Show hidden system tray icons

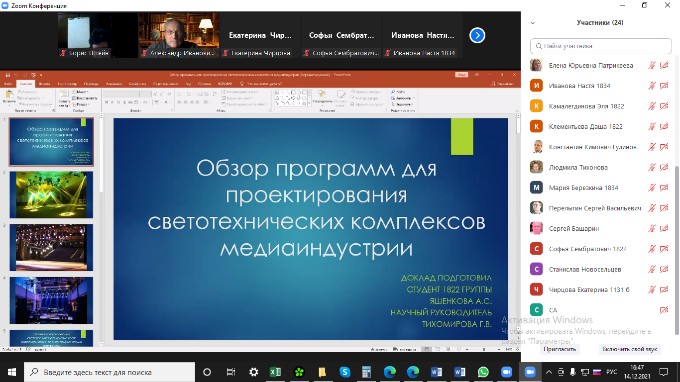tap(549, 372)
